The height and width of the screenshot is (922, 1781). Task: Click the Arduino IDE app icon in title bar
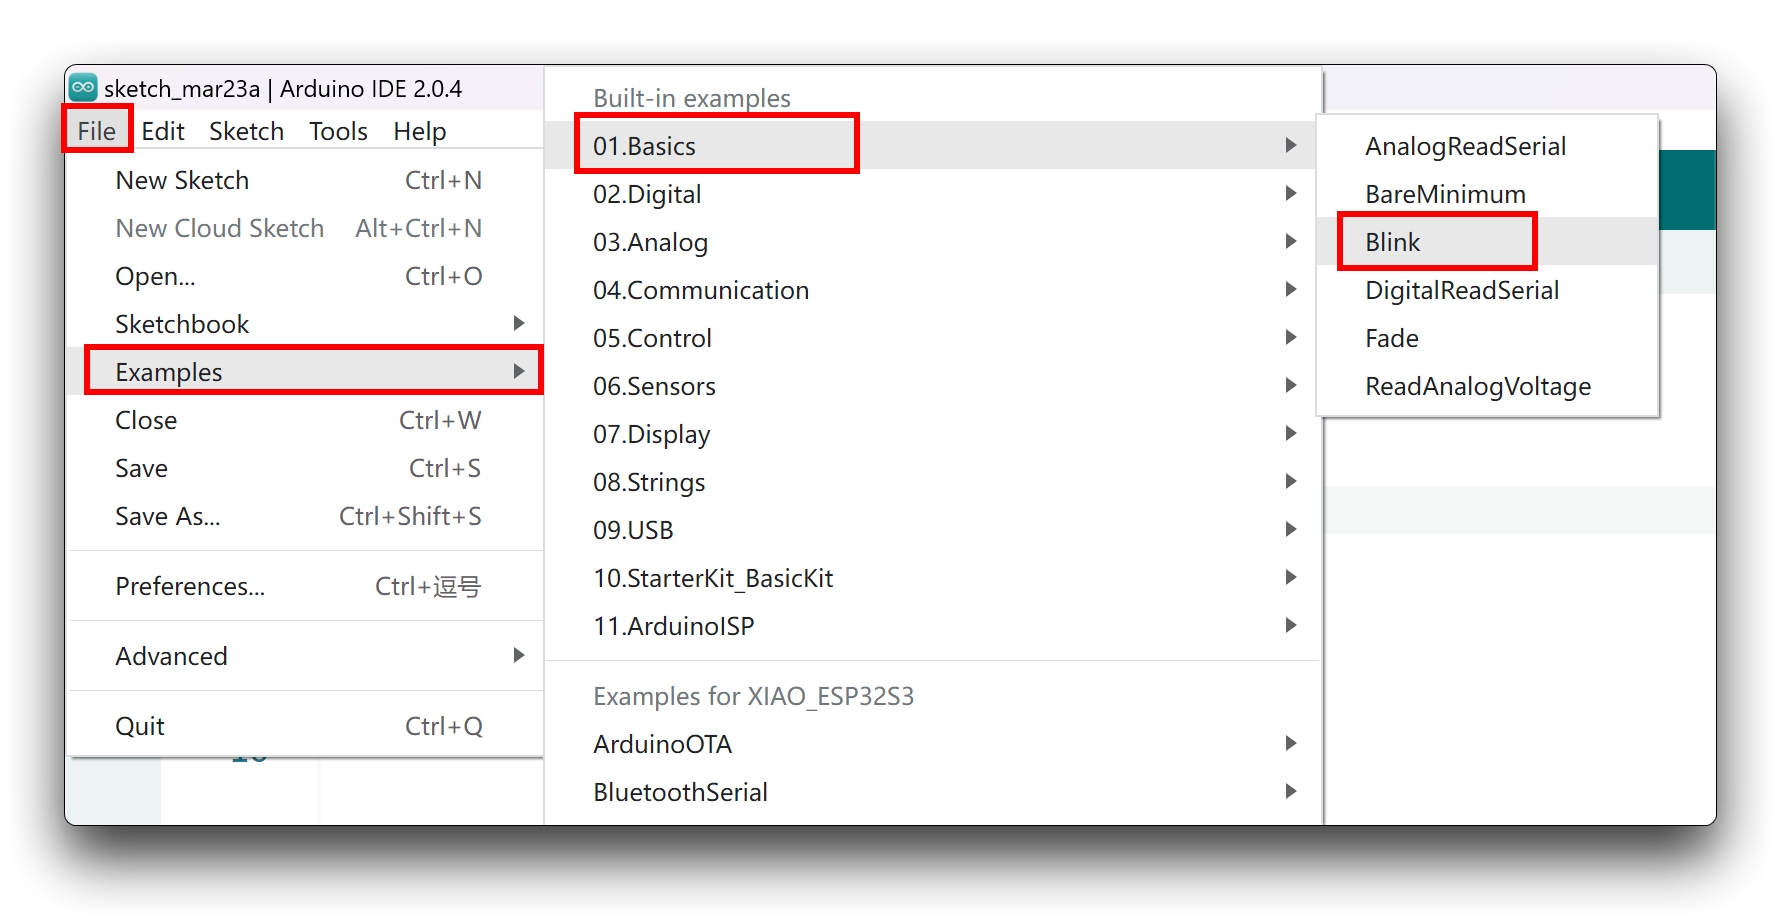tap(83, 88)
